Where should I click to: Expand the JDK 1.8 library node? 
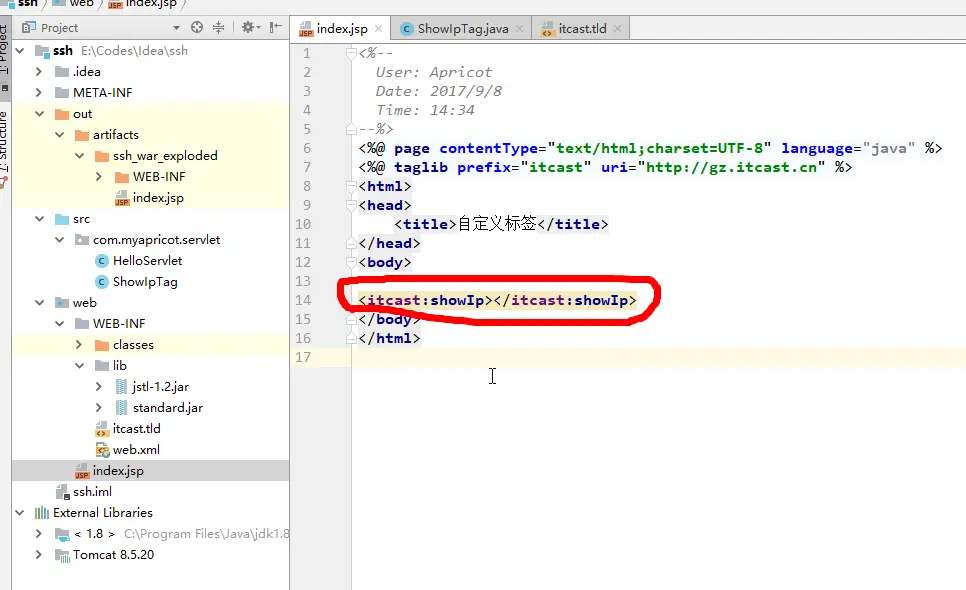pos(39,533)
